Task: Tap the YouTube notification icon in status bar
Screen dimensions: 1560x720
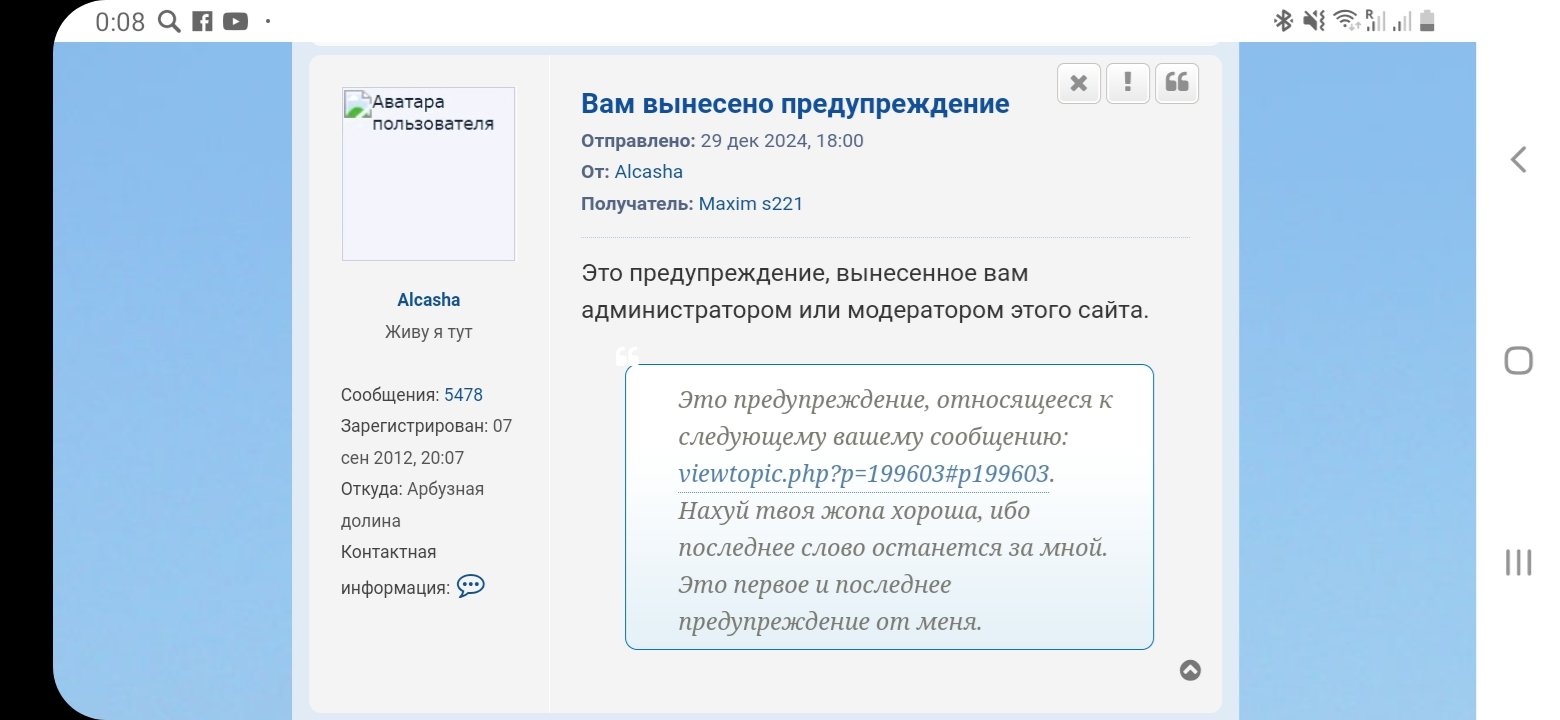Action: point(235,21)
